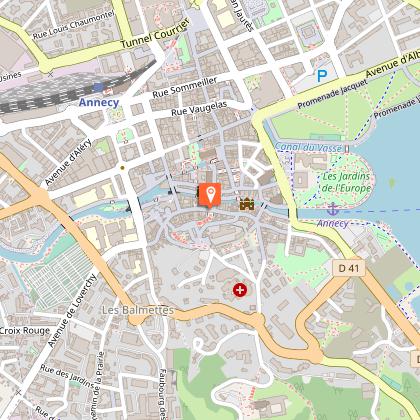Click the Rue Vaugelas street label
Viewport: 420px width, 420px height.
(199, 109)
